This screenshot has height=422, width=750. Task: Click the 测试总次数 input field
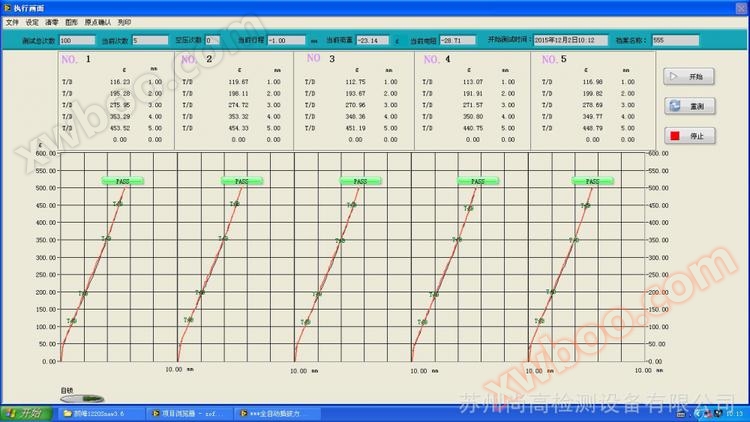(x=77, y=40)
